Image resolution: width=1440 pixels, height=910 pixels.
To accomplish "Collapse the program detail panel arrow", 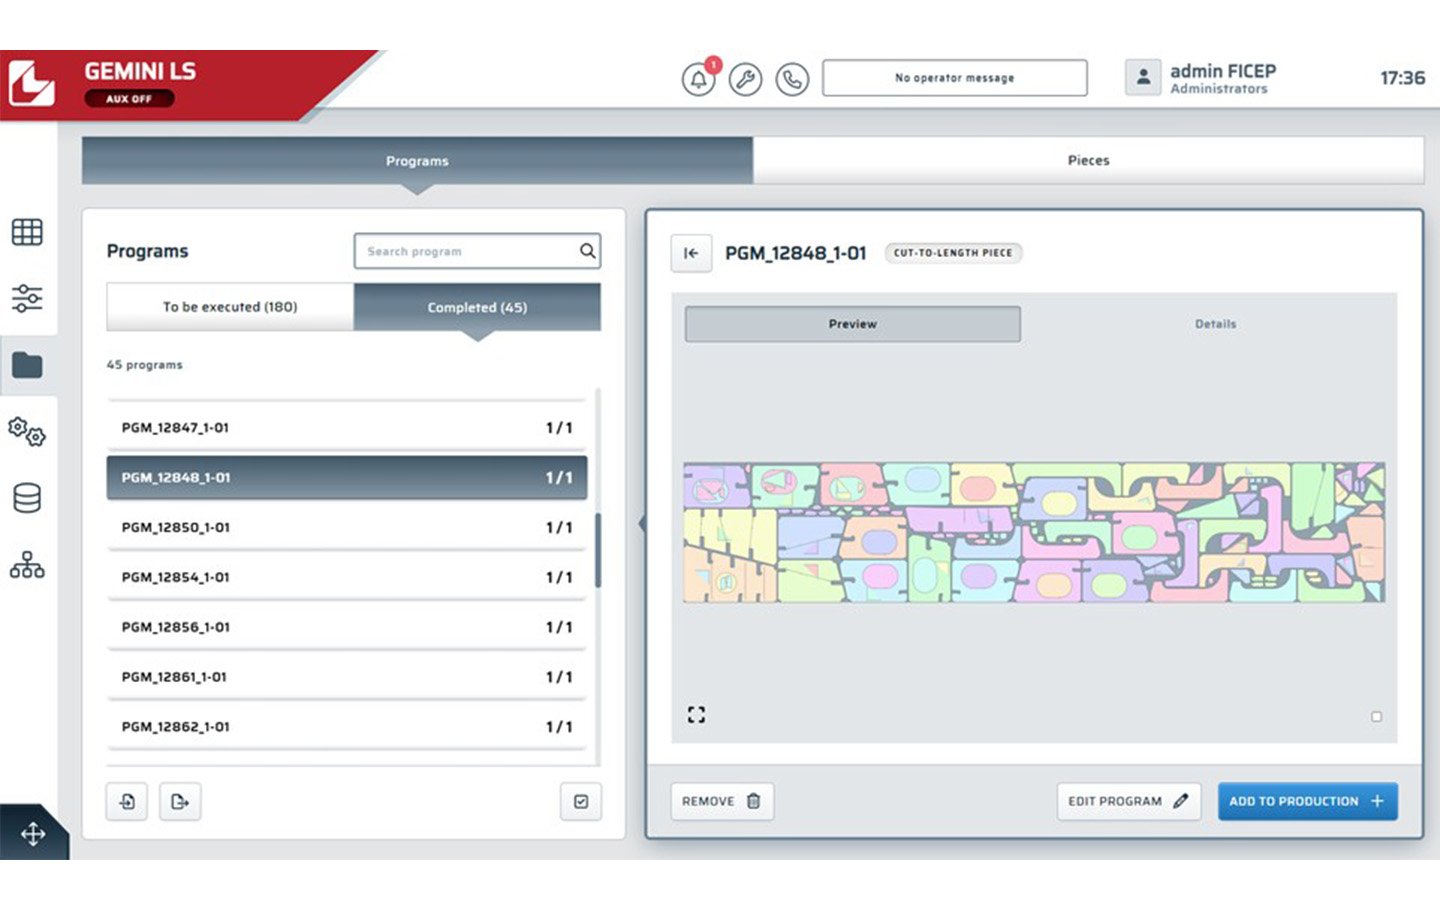I will tap(691, 253).
